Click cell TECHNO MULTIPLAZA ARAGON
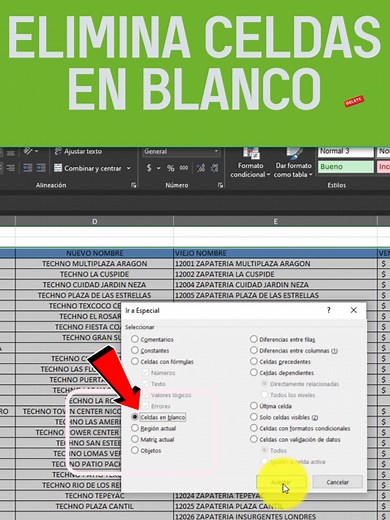Viewport: 390px width, 520px height. (x=94, y=263)
